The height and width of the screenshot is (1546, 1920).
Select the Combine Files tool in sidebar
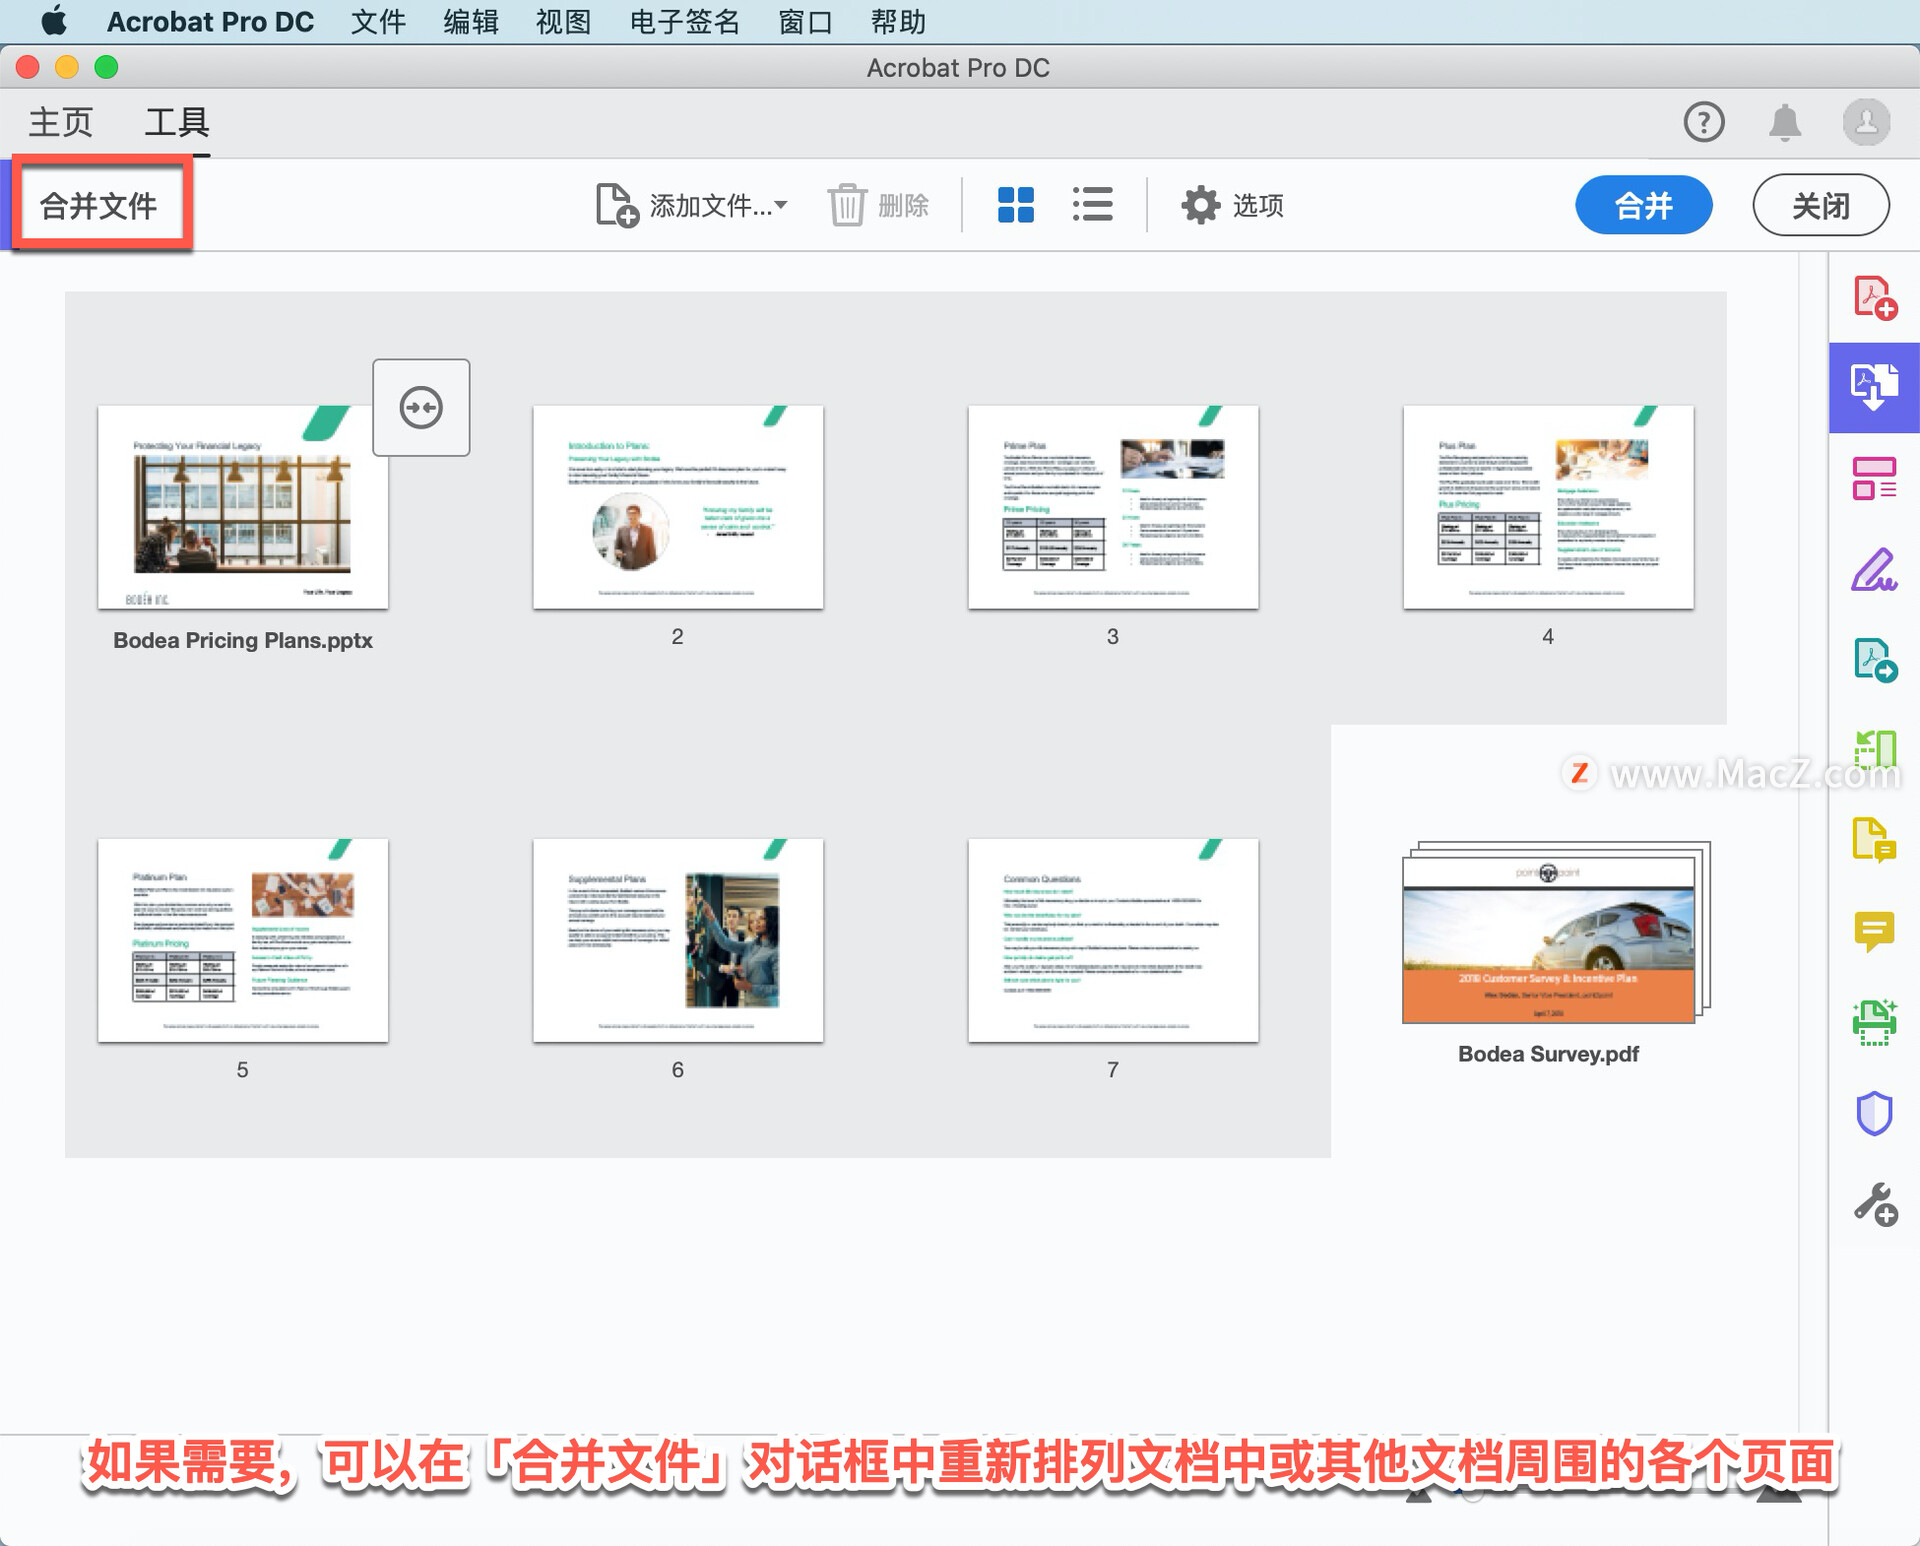[x=1874, y=388]
